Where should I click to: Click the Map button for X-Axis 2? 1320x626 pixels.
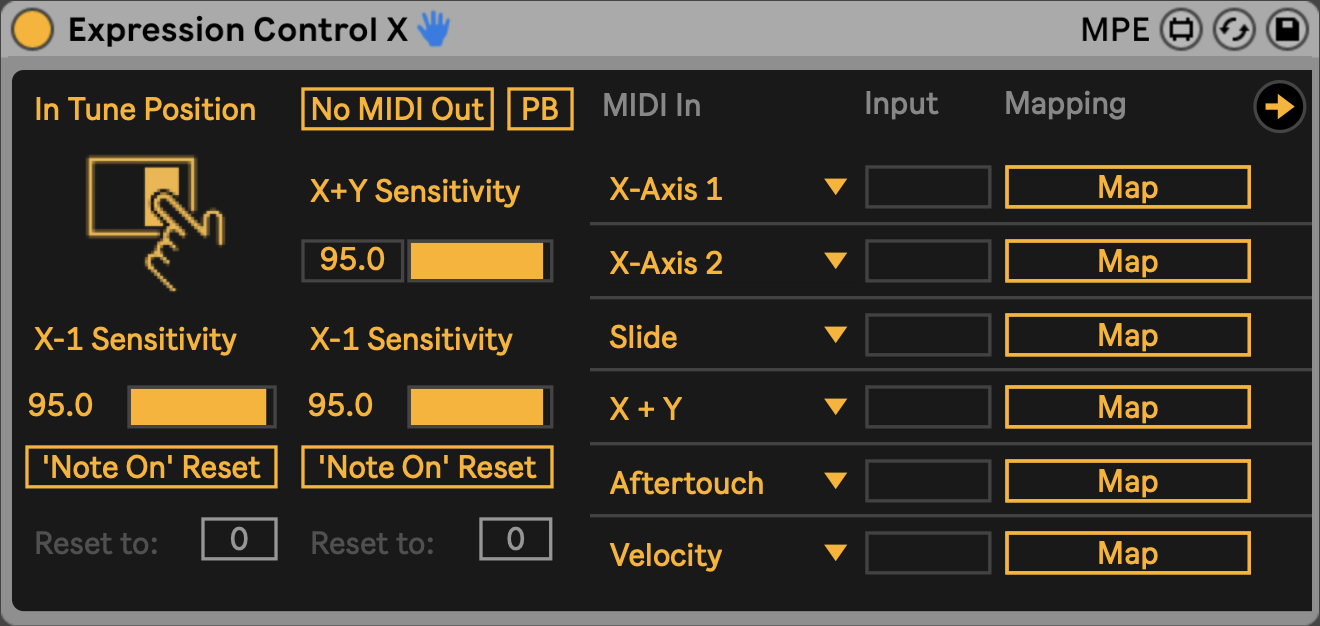point(1127,262)
